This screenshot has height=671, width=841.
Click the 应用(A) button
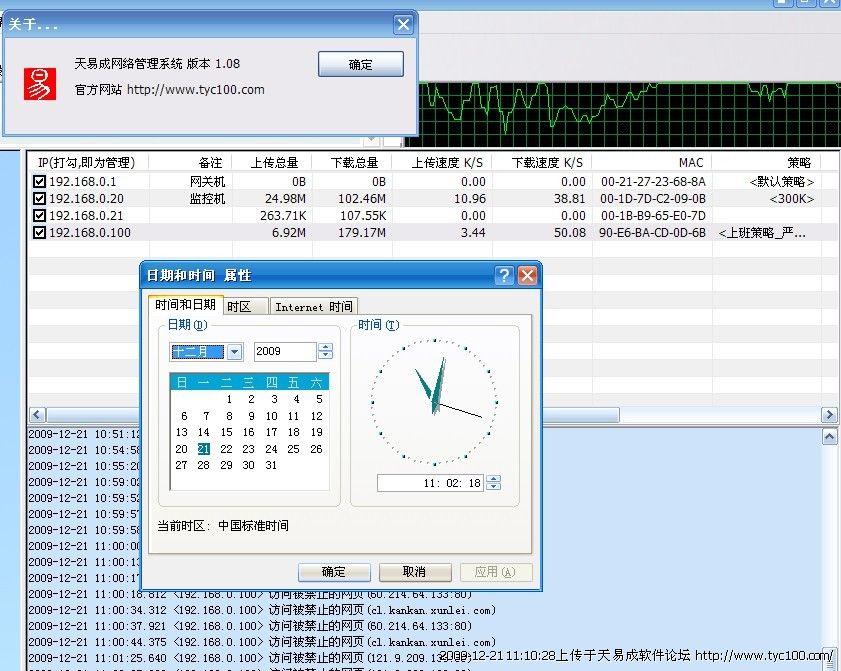496,572
